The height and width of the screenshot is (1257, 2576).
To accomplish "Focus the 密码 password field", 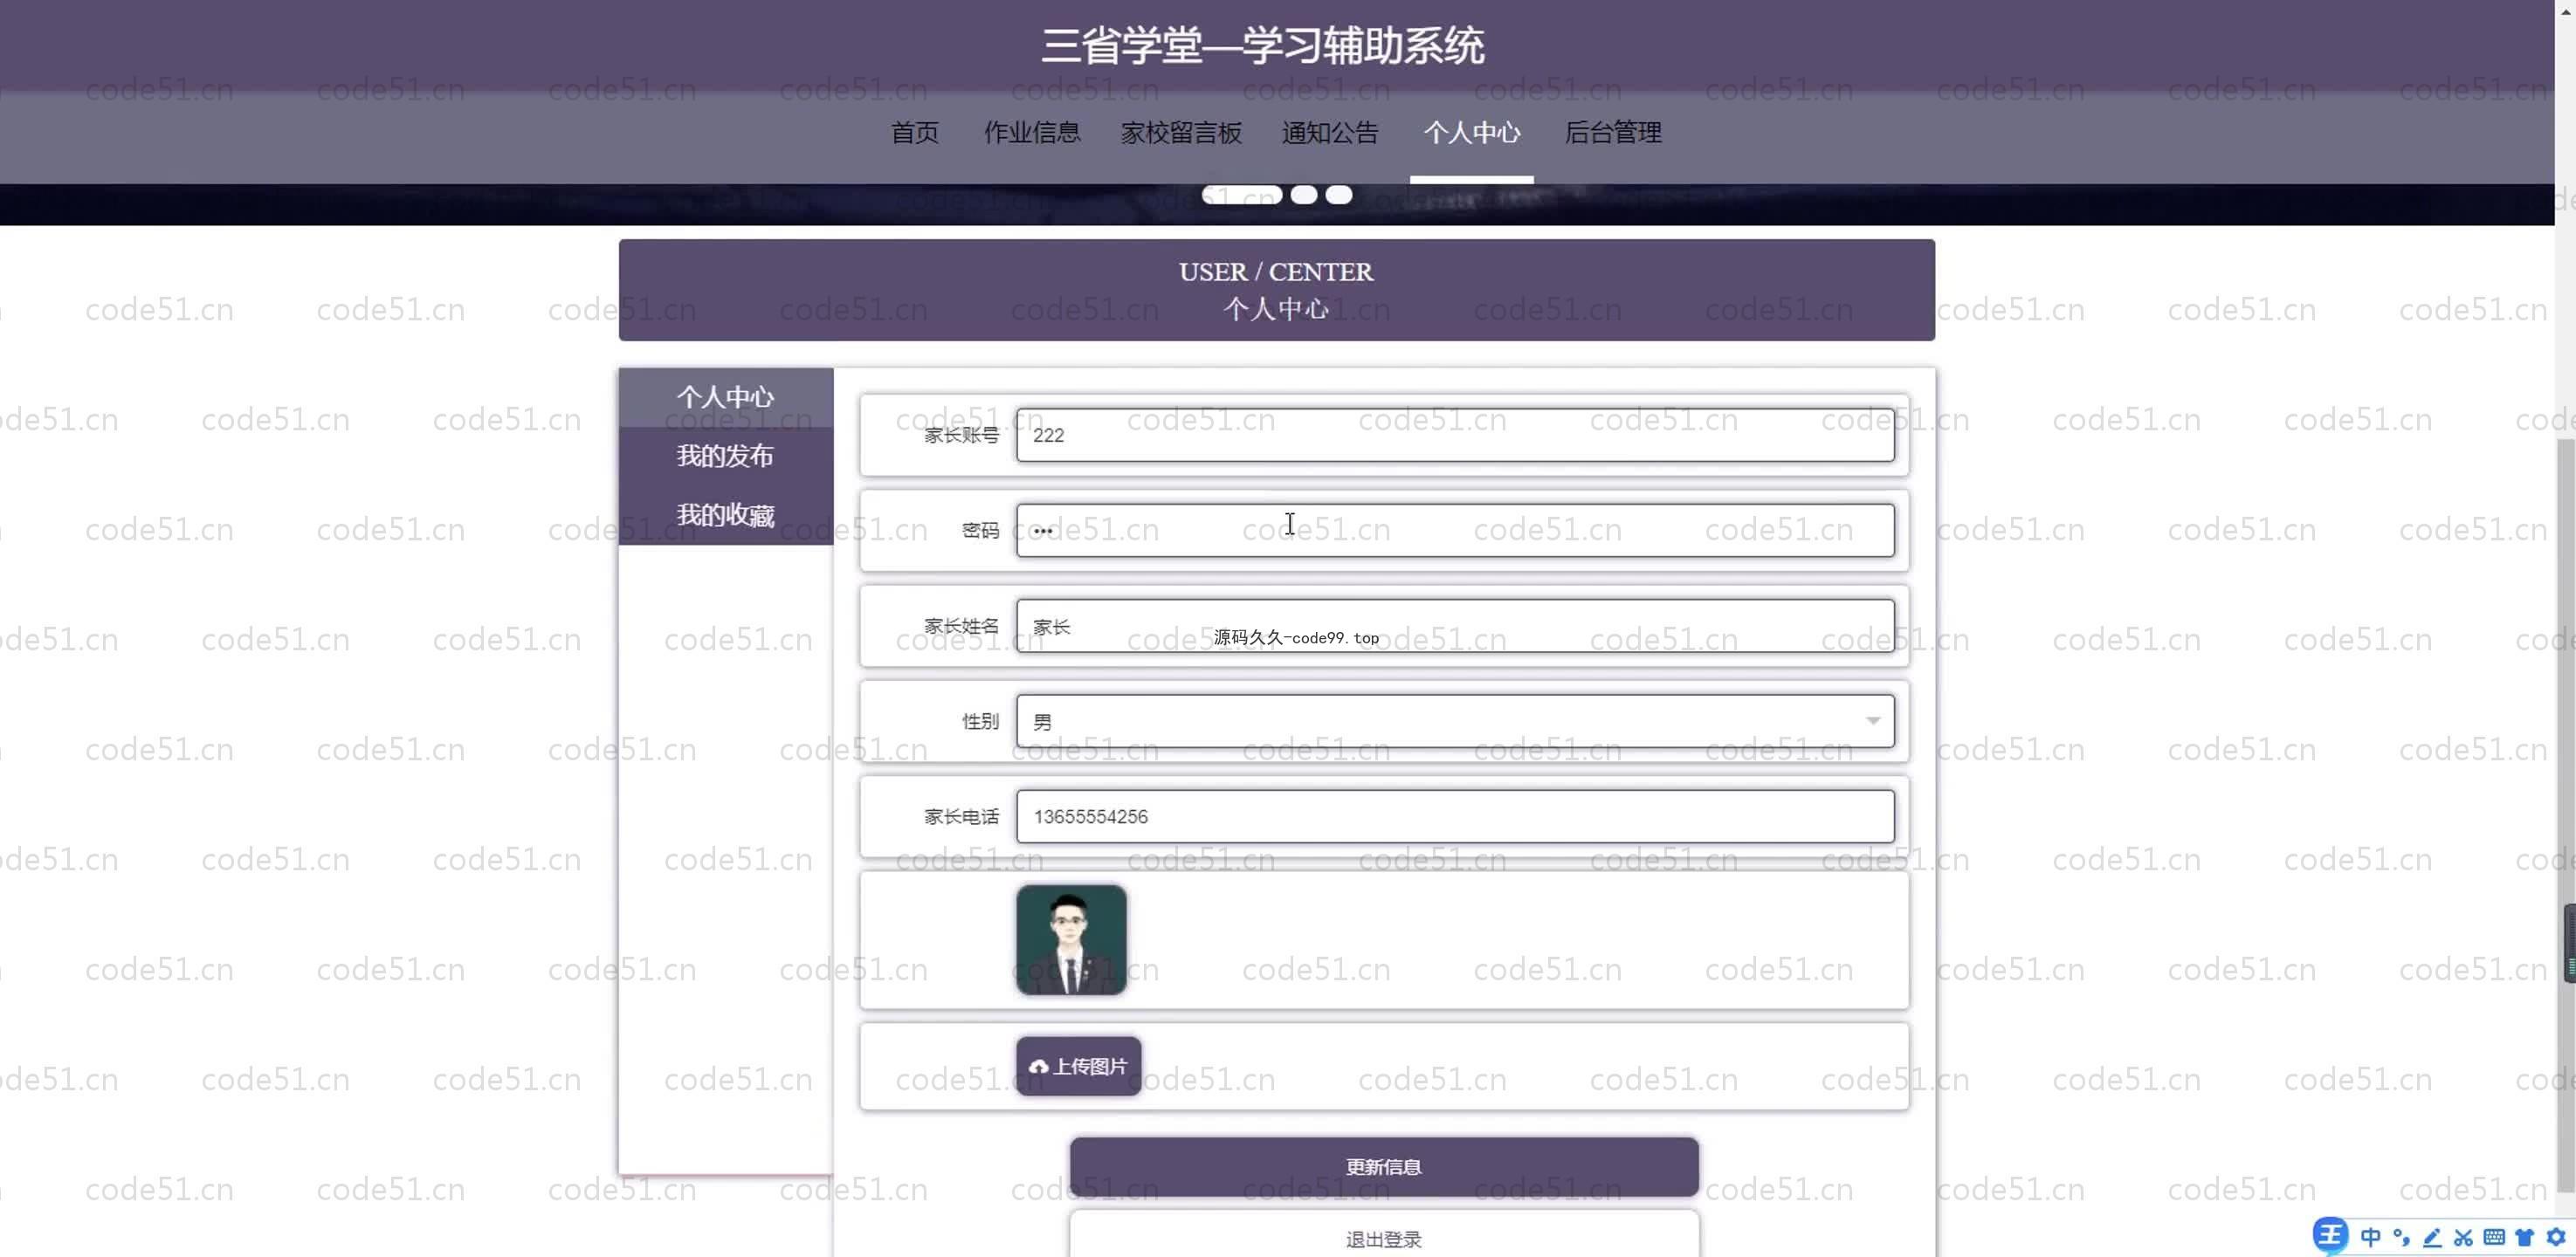I will click(x=1455, y=530).
